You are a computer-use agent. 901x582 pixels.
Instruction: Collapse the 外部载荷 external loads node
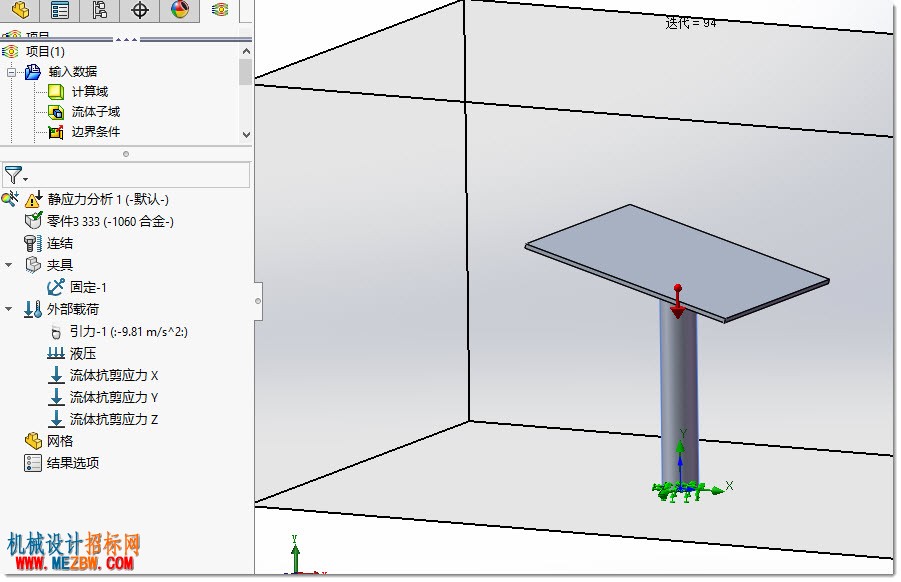pyautogui.click(x=9, y=309)
